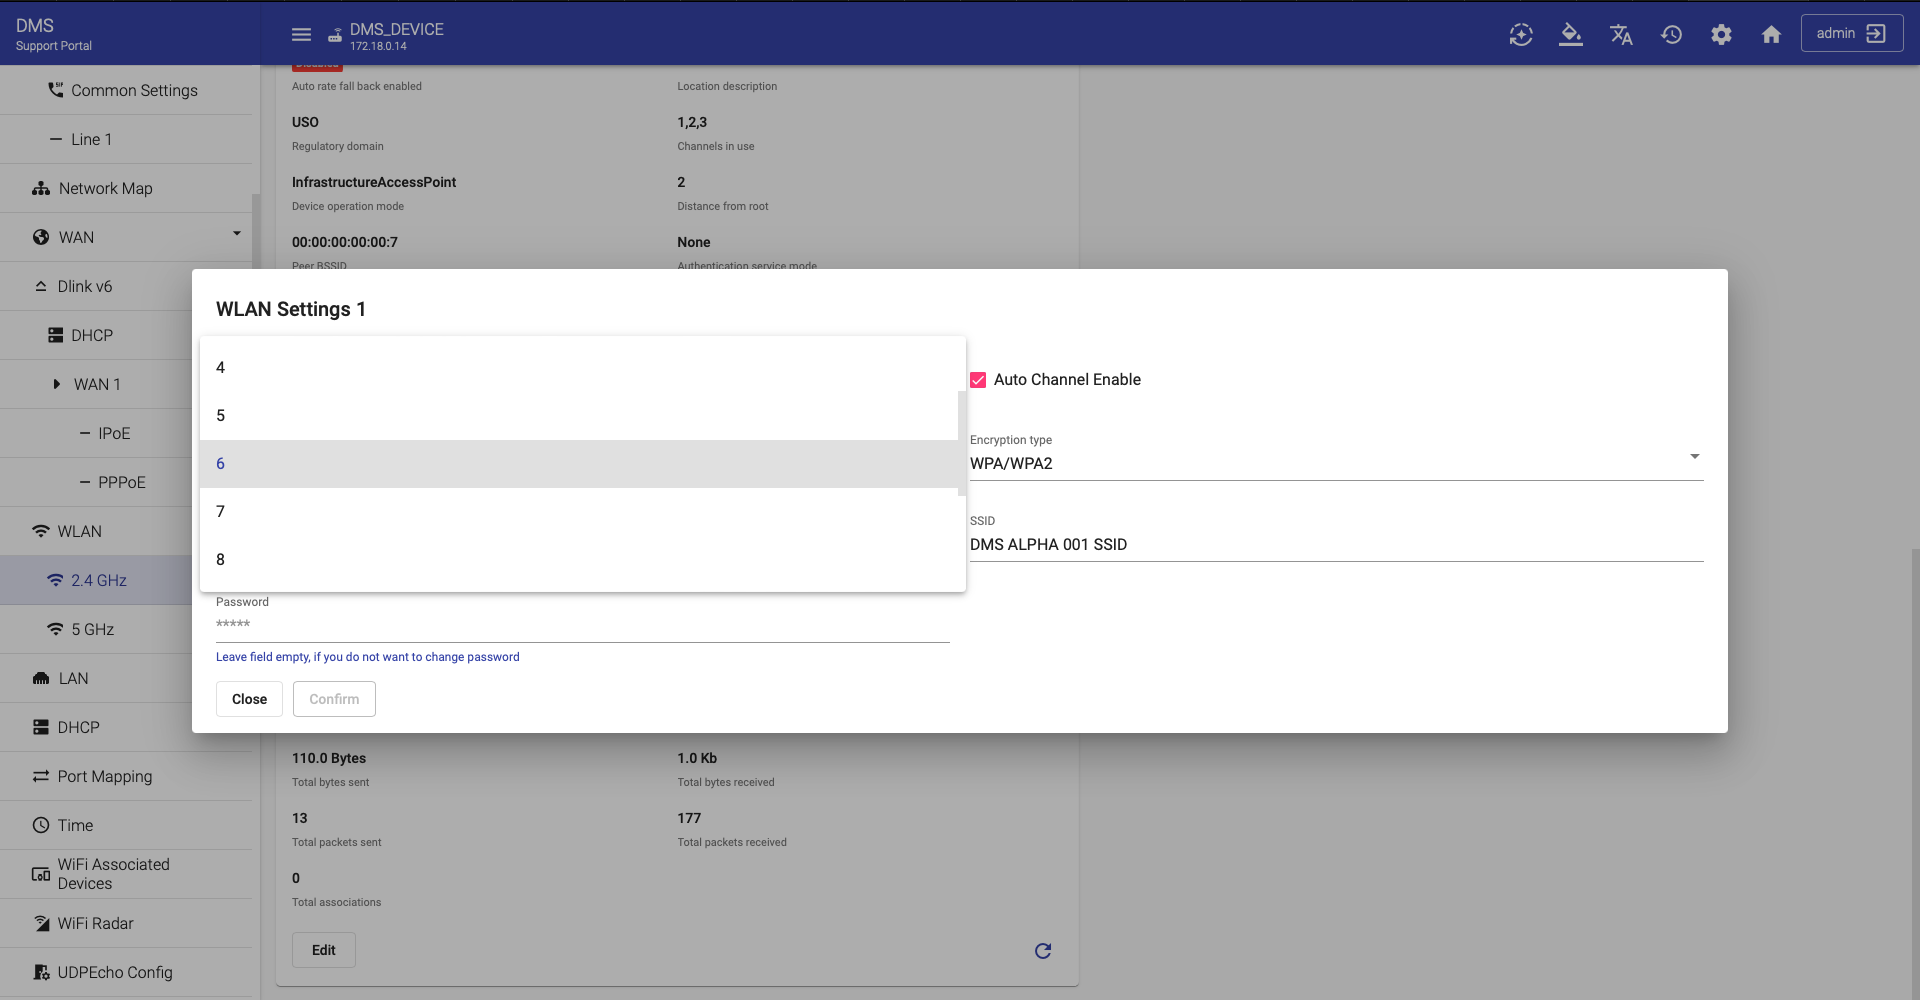Go to home via house icon
Screen dimensions: 1920x1000
click(x=1771, y=35)
